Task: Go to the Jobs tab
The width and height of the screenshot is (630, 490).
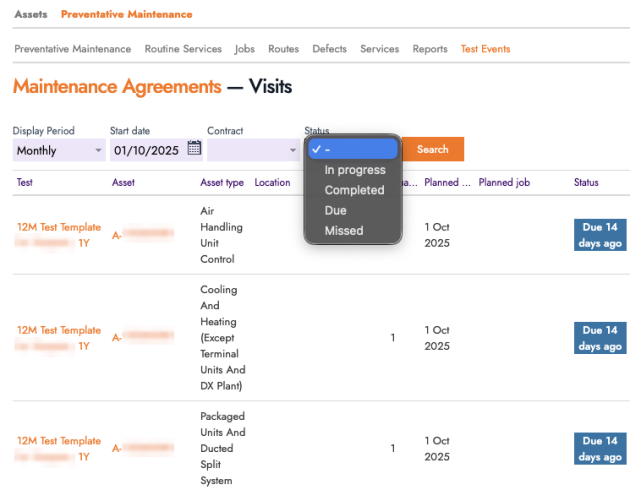Action: click(x=244, y=49)
